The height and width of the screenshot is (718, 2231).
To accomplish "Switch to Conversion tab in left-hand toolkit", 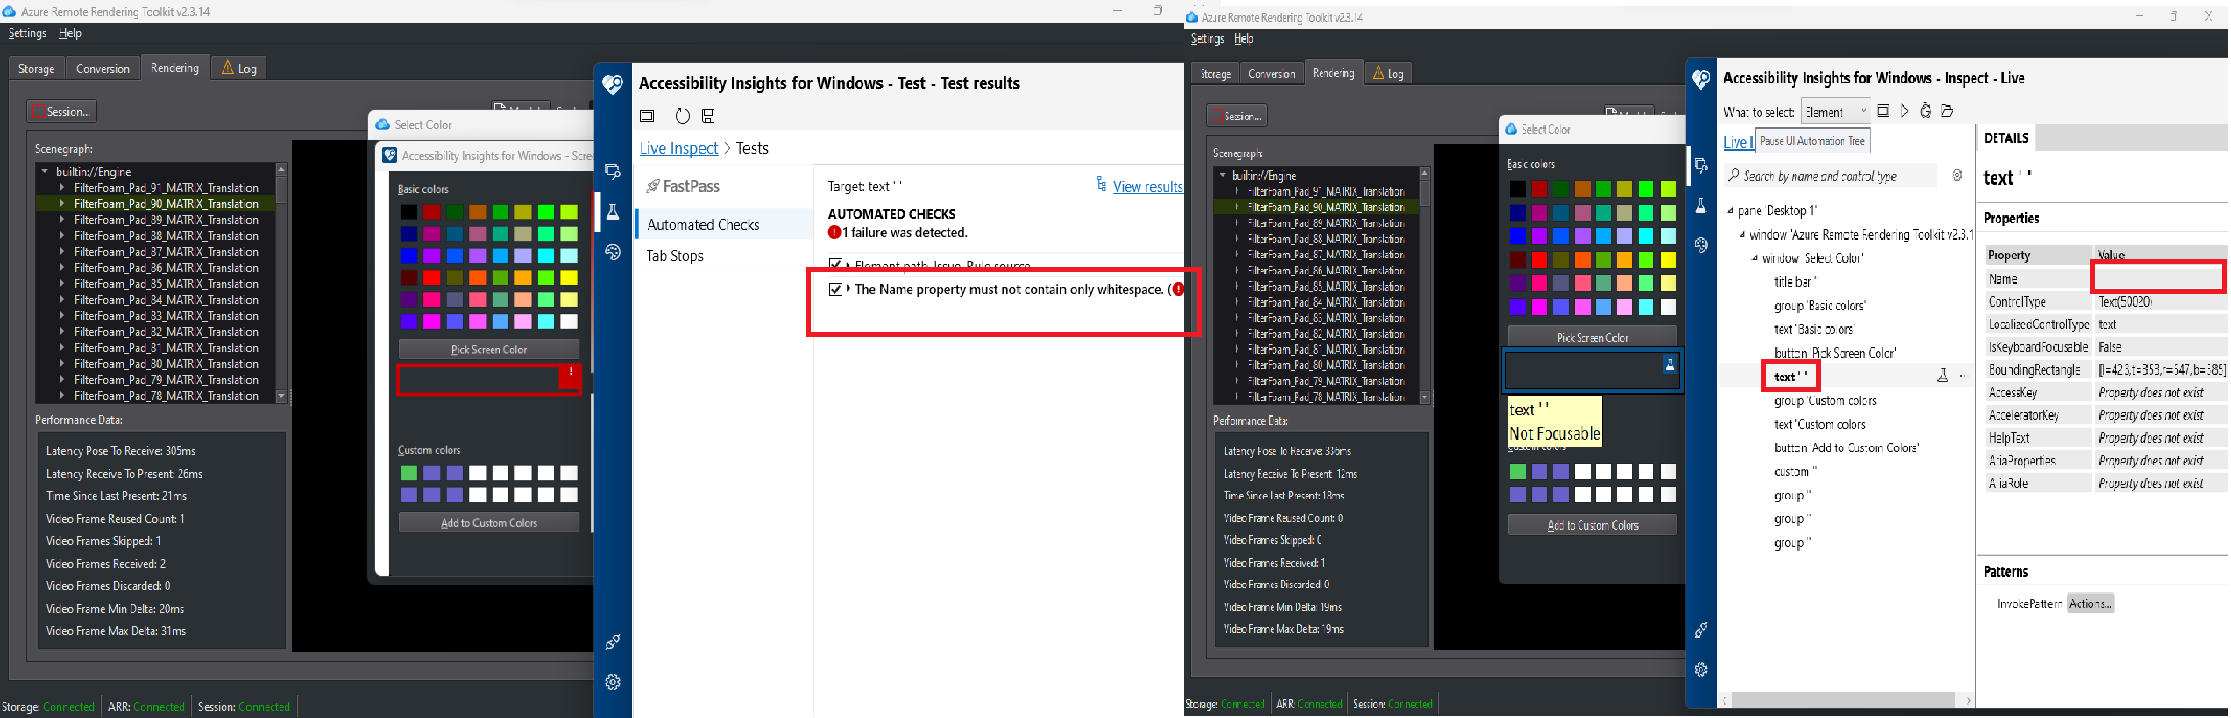I will tap(103, 69).
